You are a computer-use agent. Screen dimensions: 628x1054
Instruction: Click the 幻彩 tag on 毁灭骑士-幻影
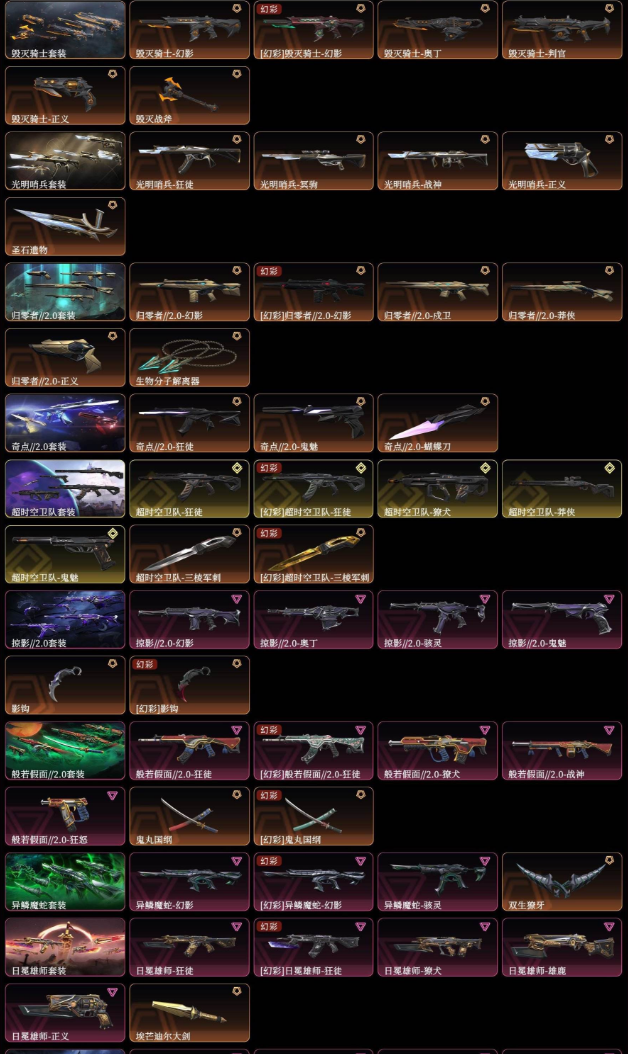point(269,9)
